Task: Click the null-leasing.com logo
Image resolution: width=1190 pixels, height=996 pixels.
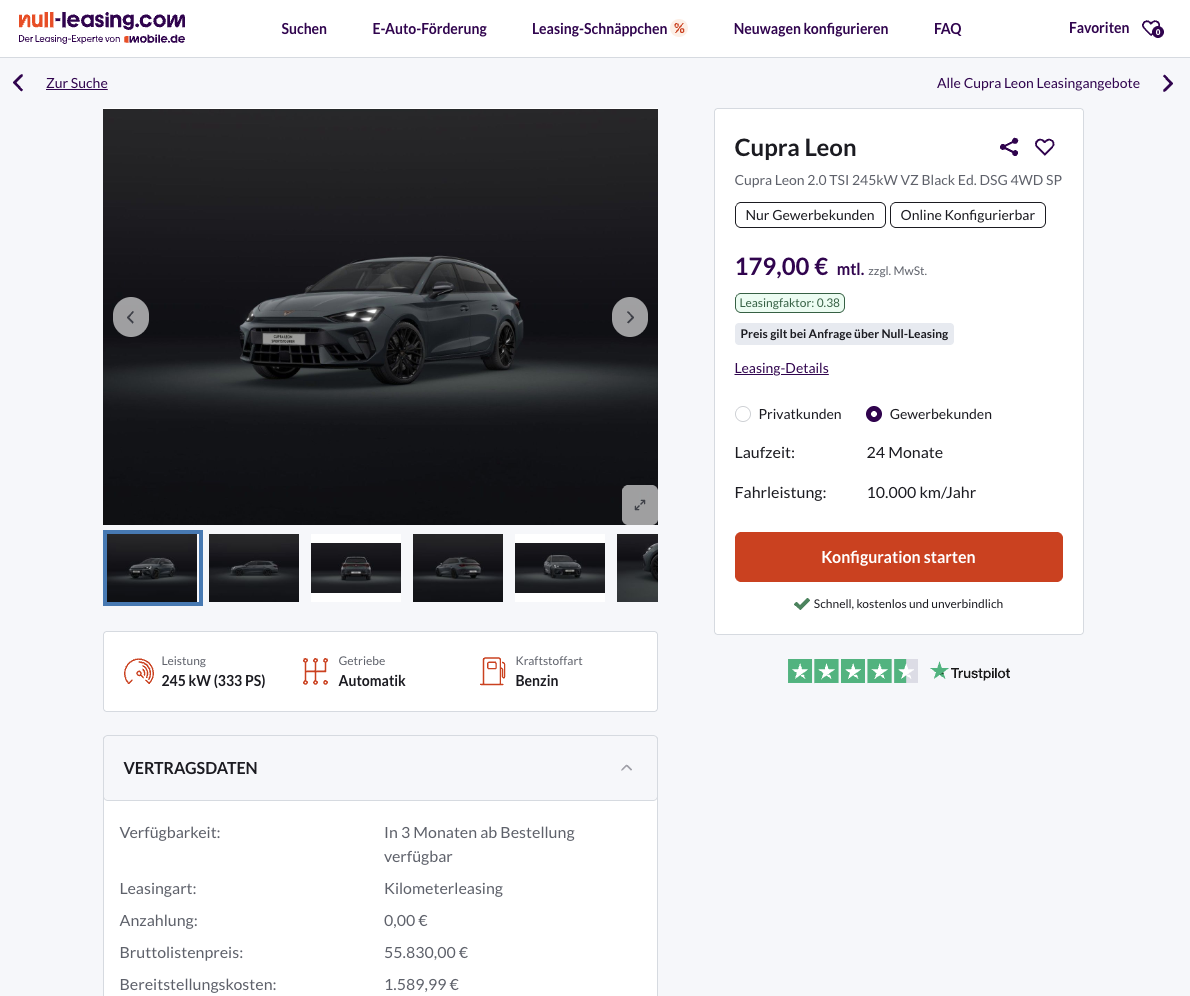Action: point(102,27)
